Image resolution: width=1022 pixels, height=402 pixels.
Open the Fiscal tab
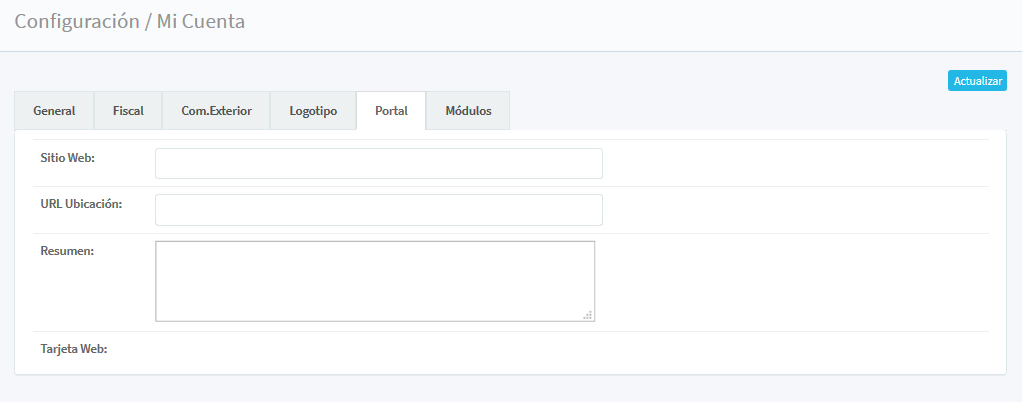click(x=128, y=111)
